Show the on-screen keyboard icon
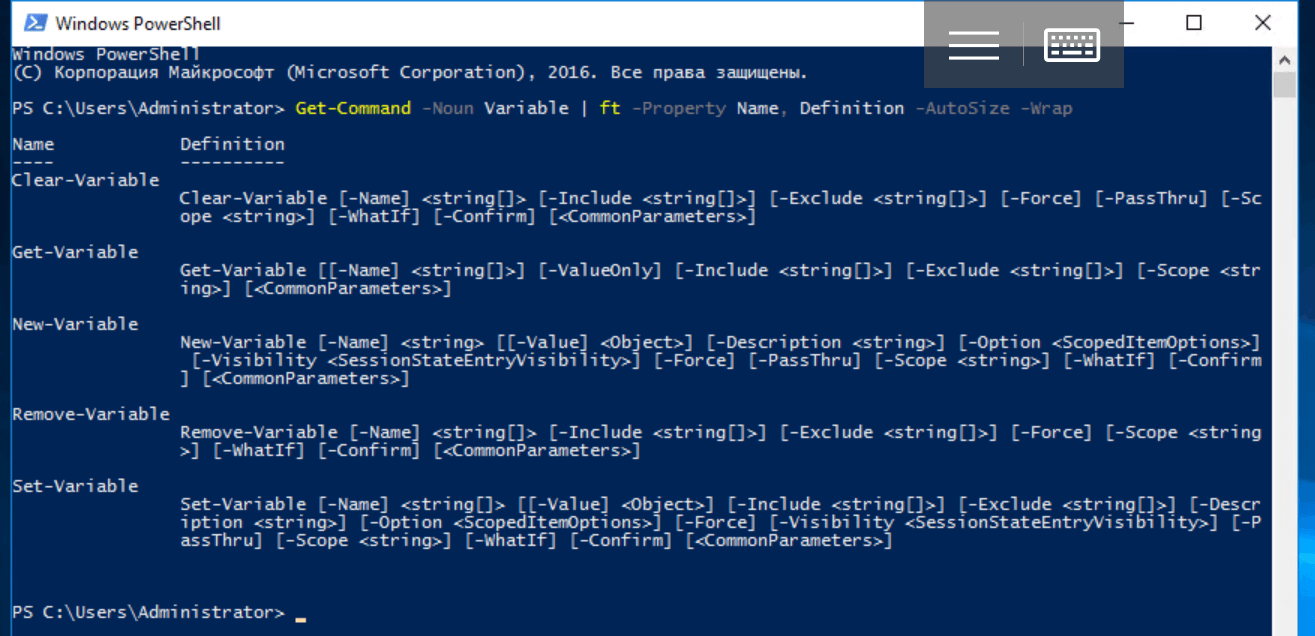1315x636 pixels. pos(1072,45)
